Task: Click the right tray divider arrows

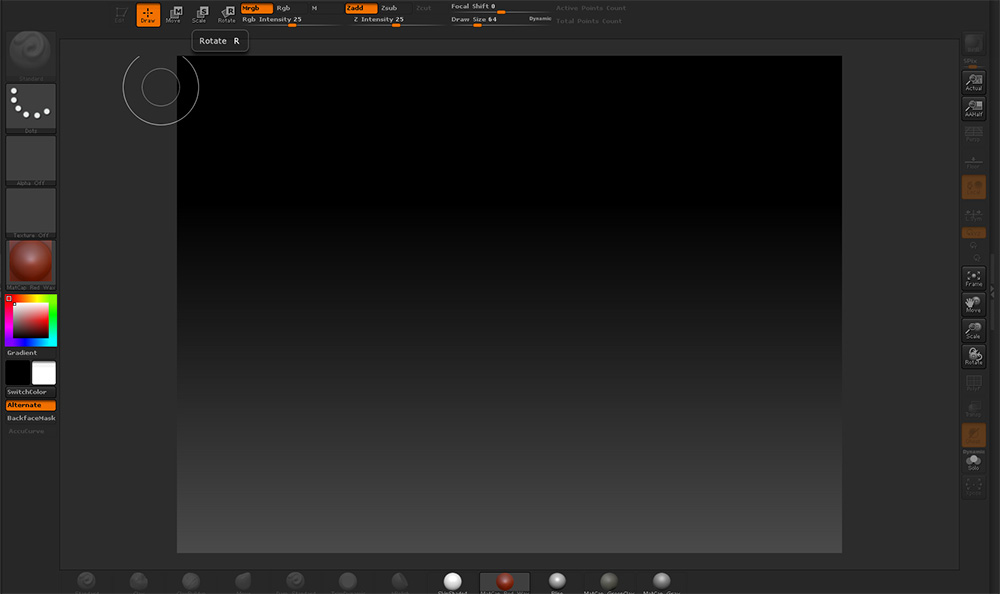Action: (x=993, y=290)
